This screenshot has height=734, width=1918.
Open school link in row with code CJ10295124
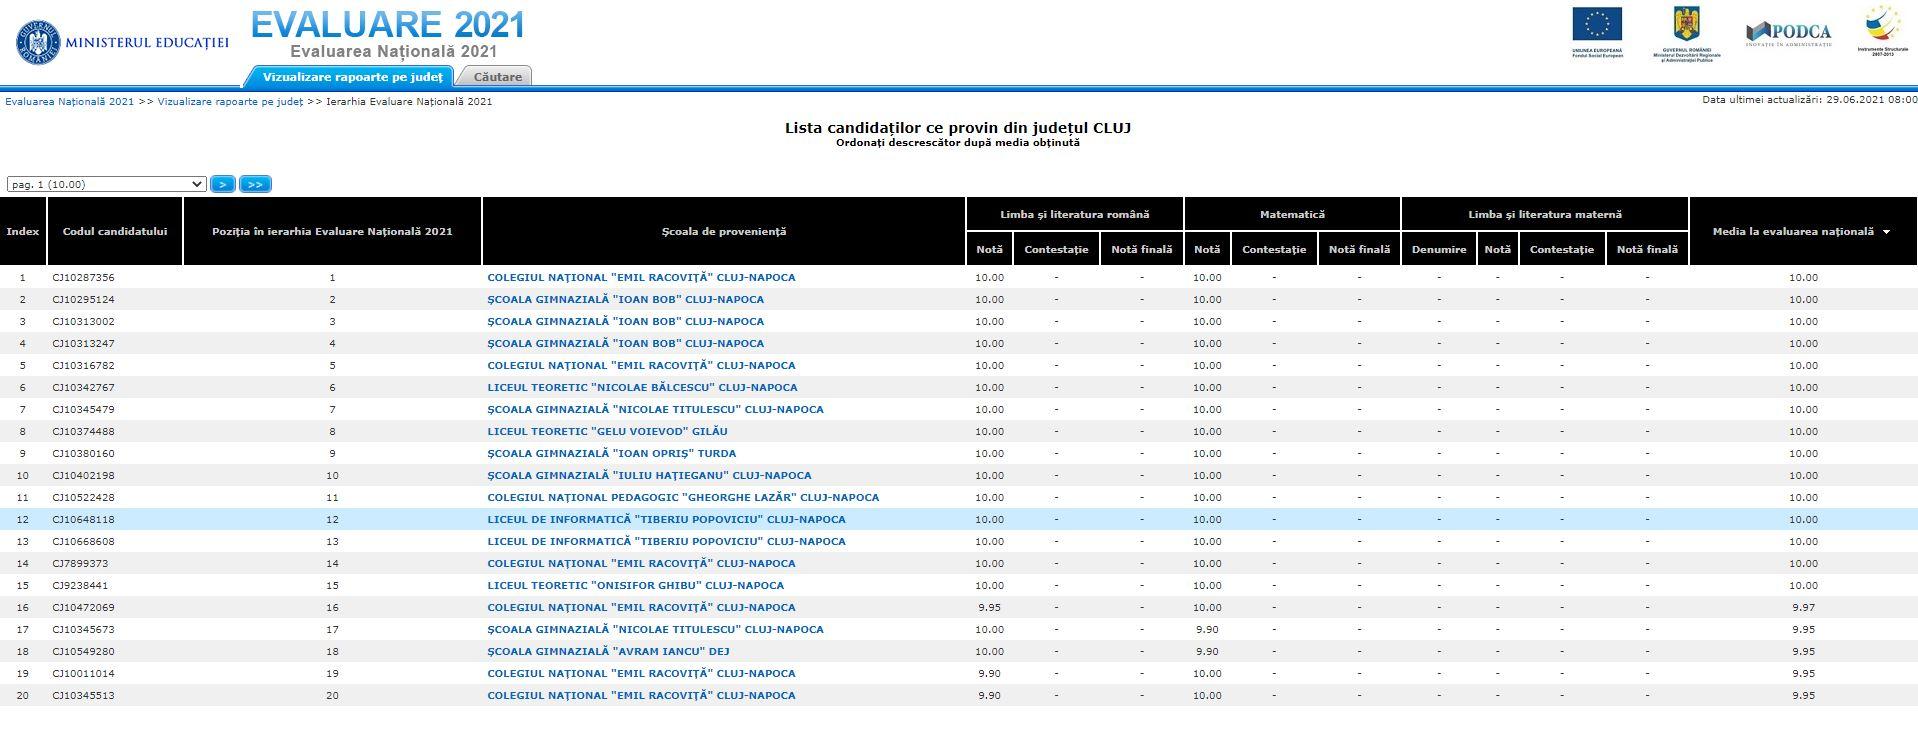pyautogui.click(x=625, y=299)
